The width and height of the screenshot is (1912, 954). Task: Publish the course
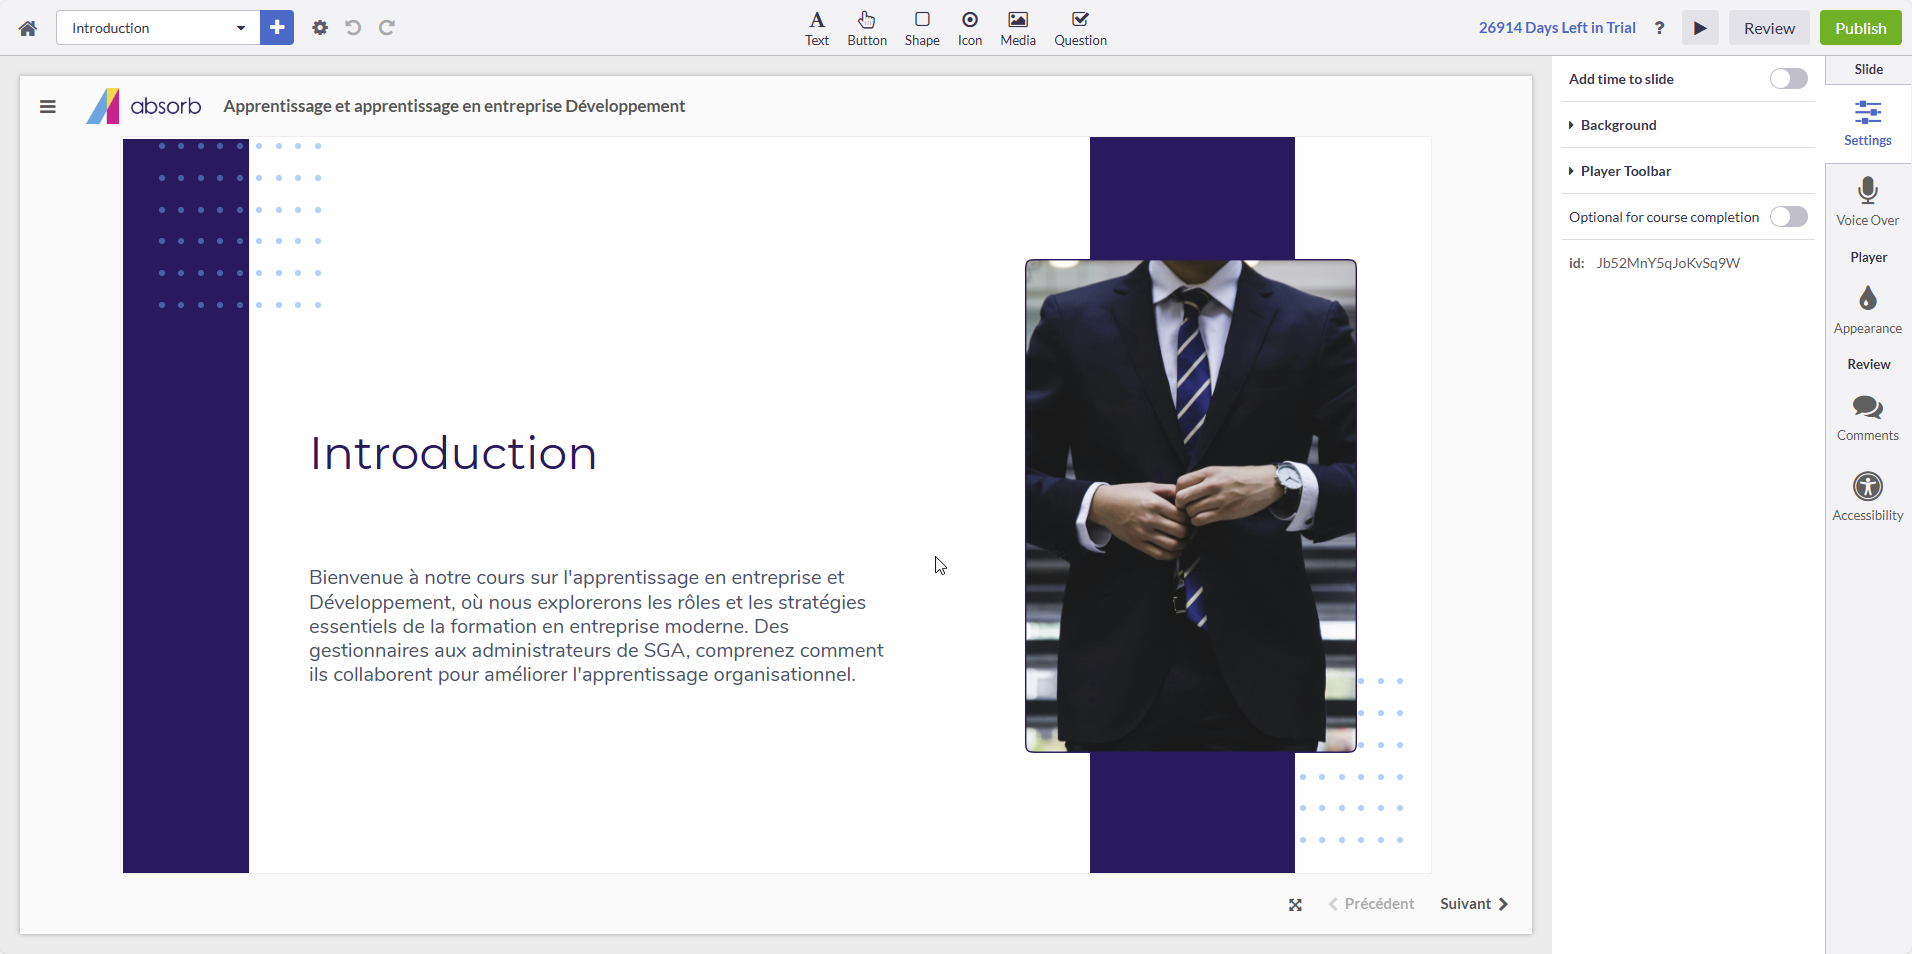[1860, 28]
